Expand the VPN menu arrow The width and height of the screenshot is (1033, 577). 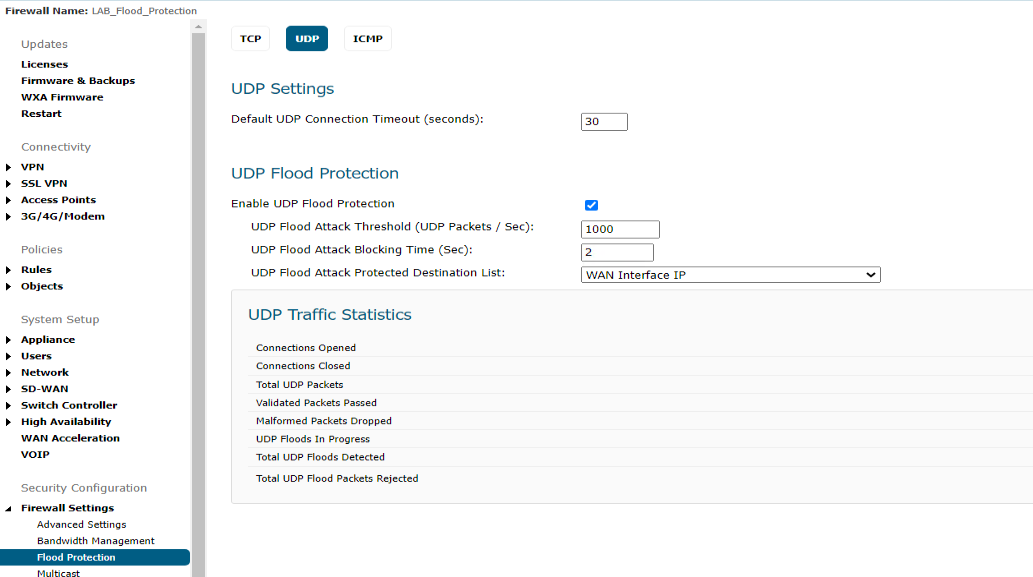tap(9, 167)
